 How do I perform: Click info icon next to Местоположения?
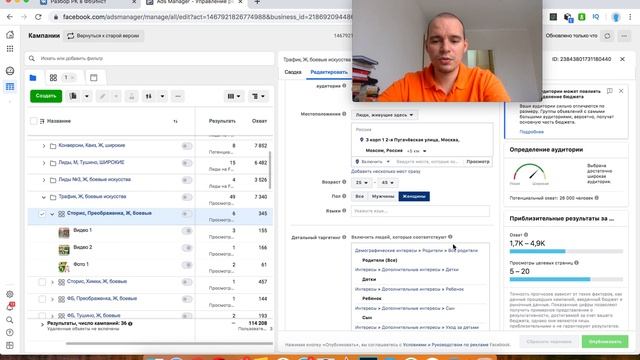tap(344, 114)
